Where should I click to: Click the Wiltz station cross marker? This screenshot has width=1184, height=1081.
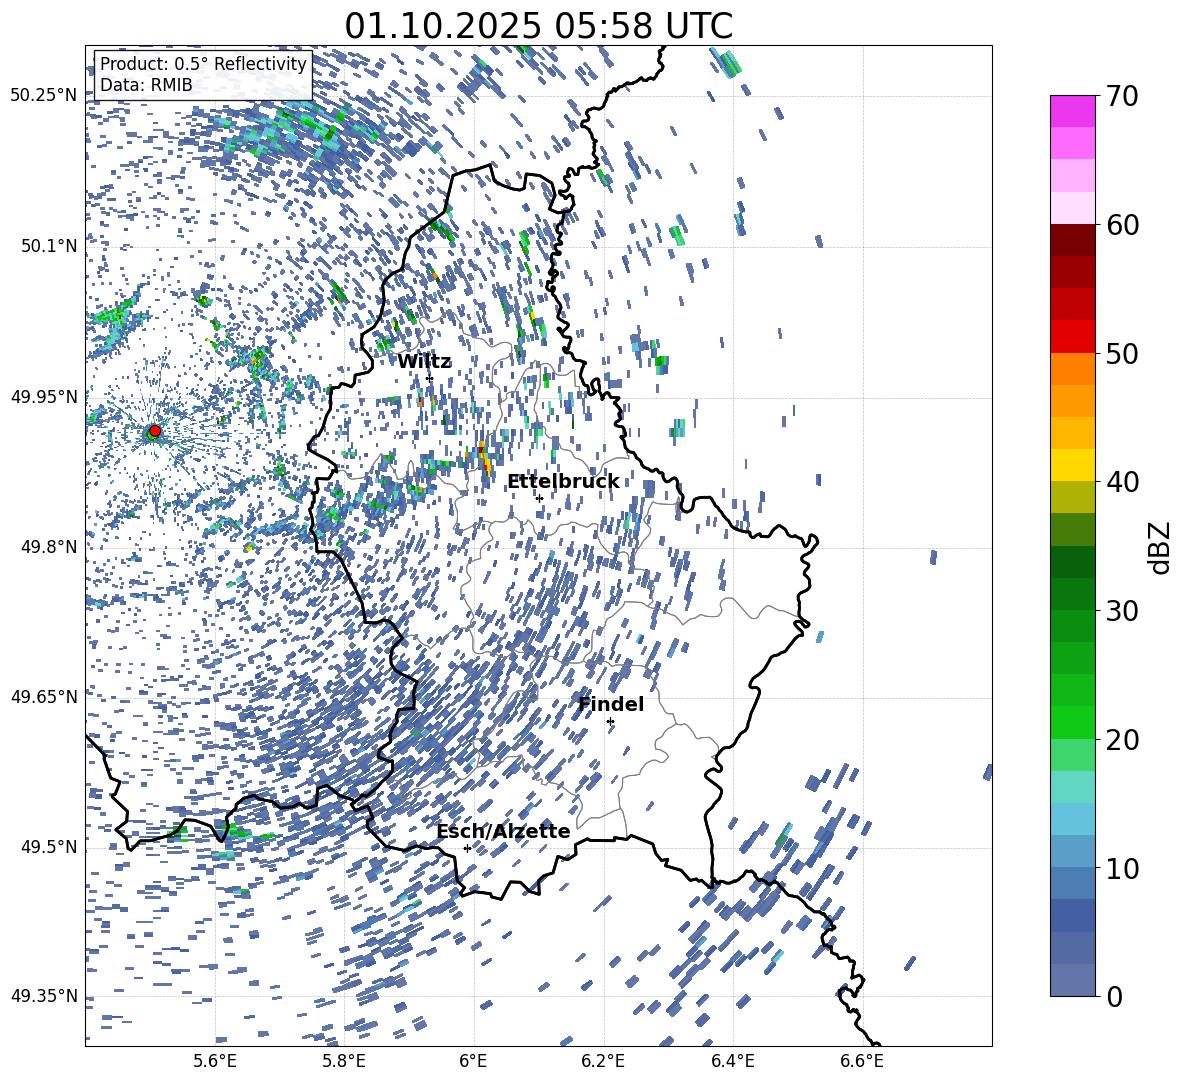coord(429,378)
